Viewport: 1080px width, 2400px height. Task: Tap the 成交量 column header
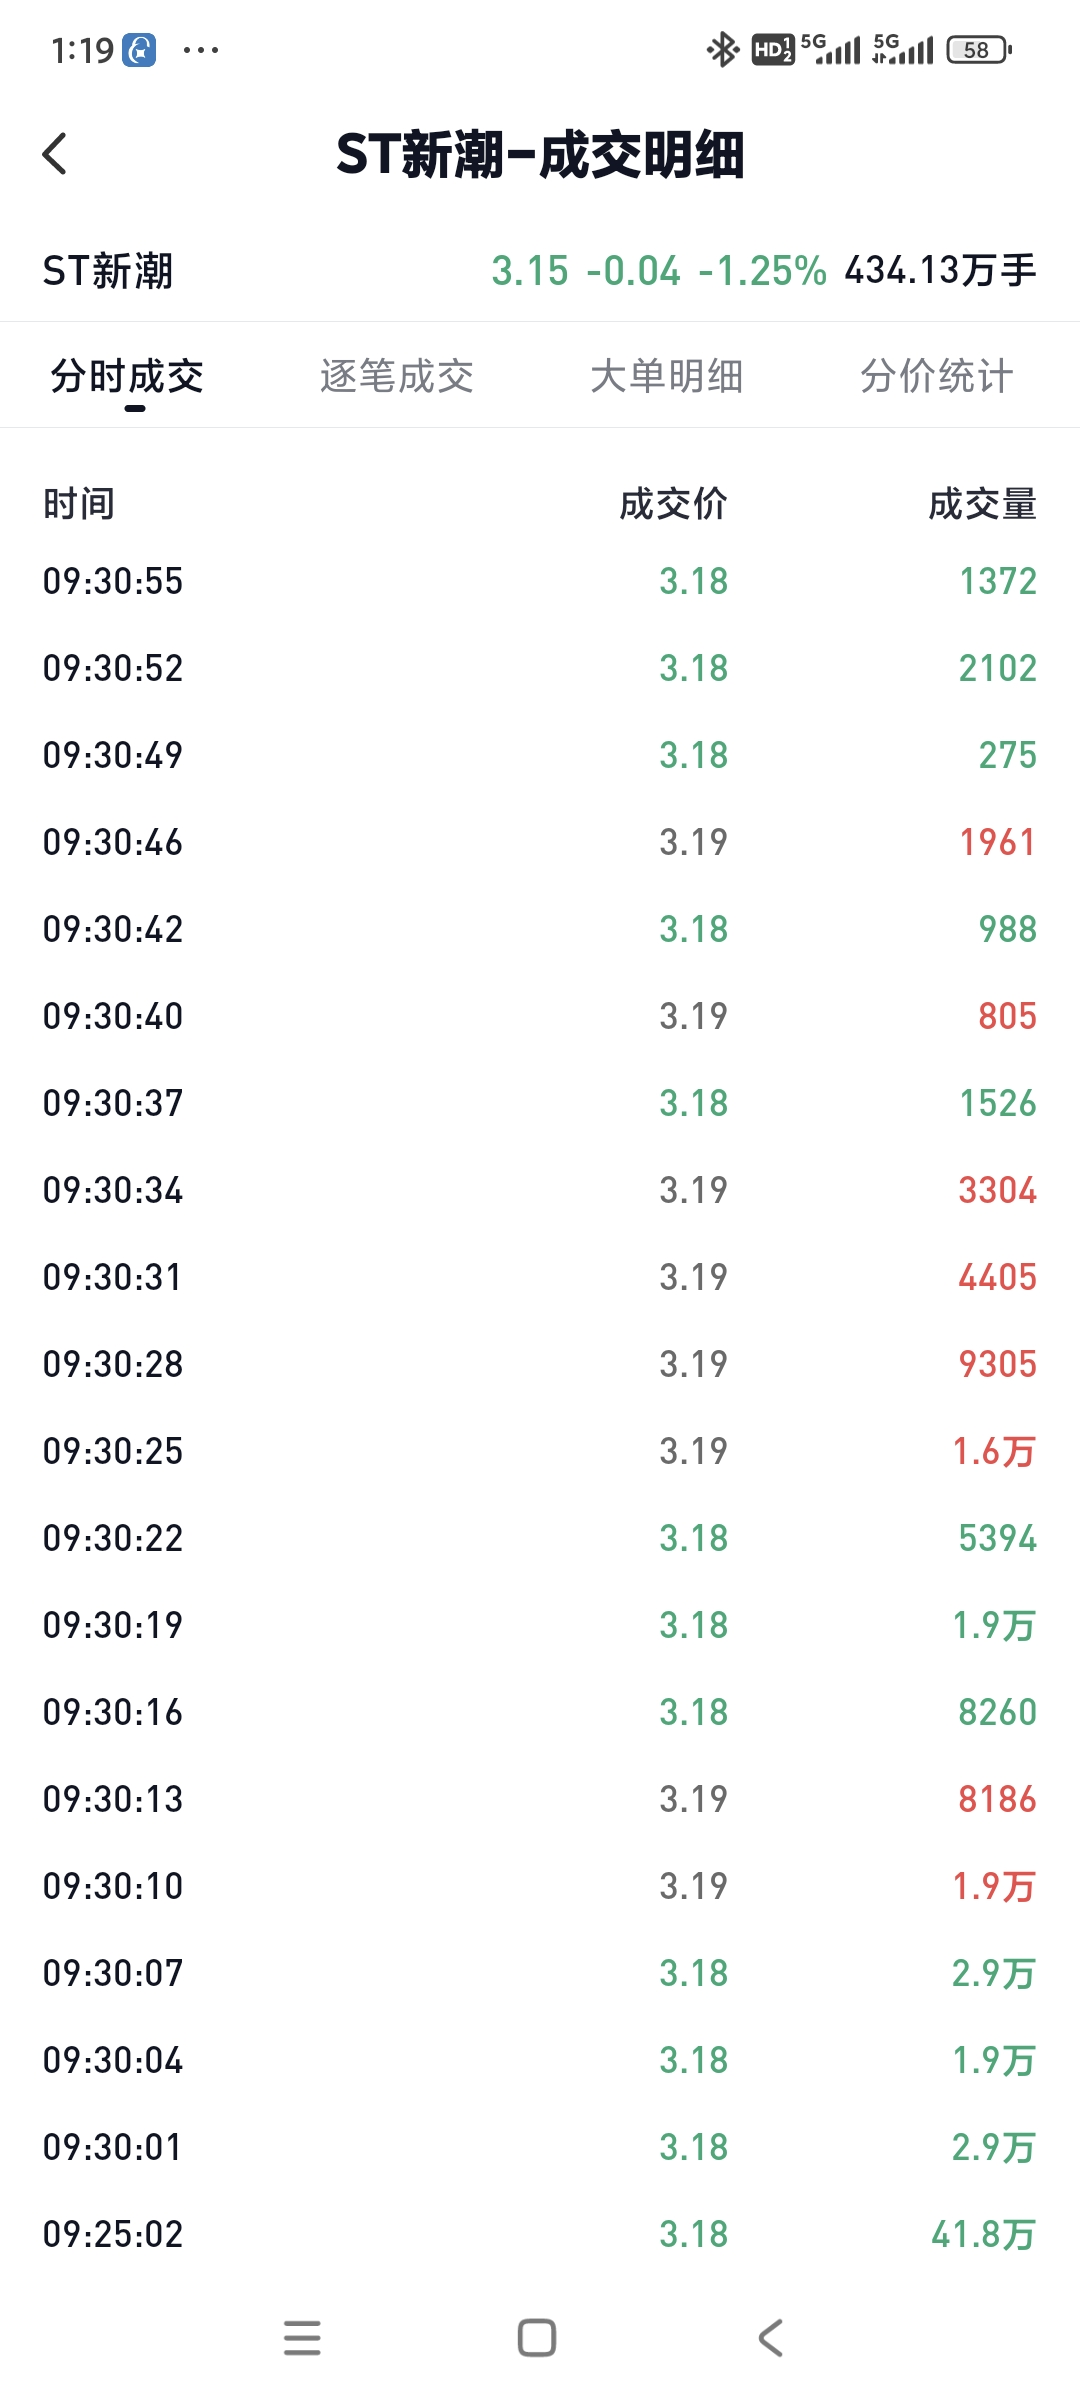pos(982,504)
